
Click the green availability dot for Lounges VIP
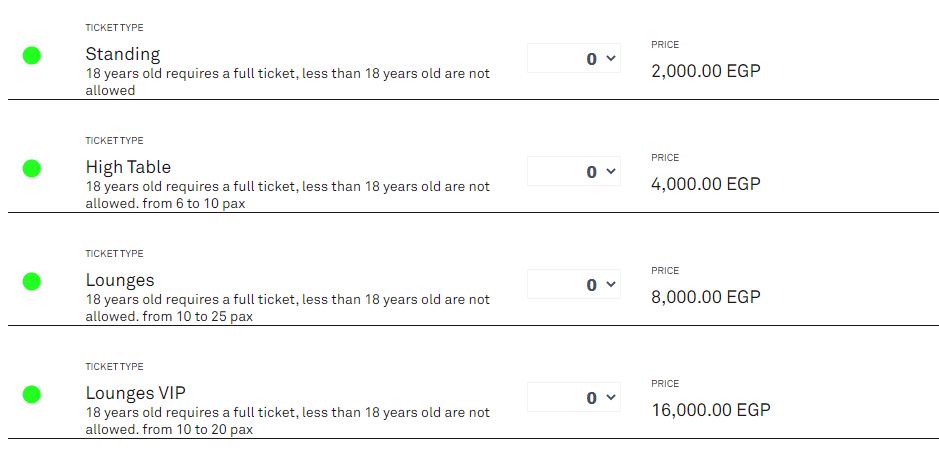tap(32, 395)
